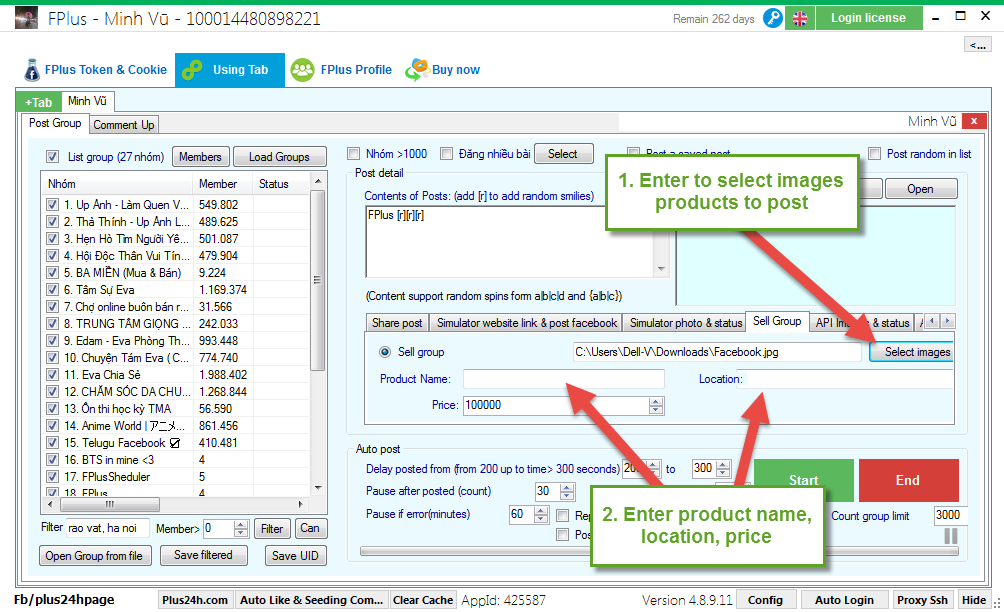Open the Plus24h.com link button
This screenshot has width=1004, height=612.
pyautogui.click(x=195, y=600)
